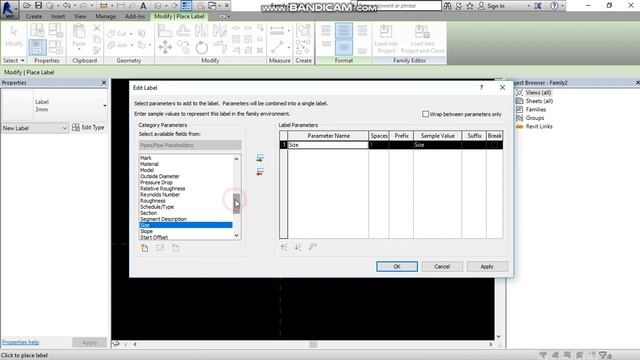Click the Edit Label dialog help question mark

coord(481,87)
